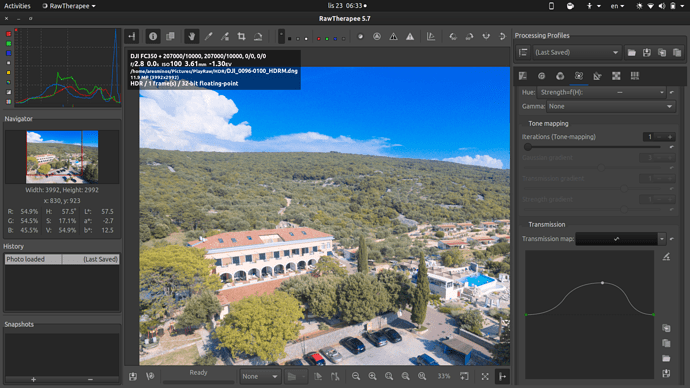Screen dimensions: 690x388
Task: Toggle sharpening contrast mask preview
Action: click(x=377, y=37)
